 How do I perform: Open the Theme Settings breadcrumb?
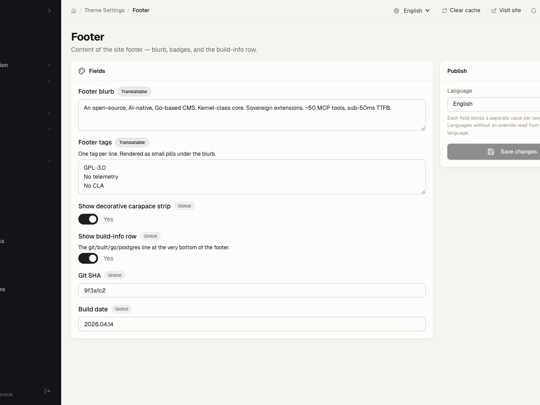(104, 10)
